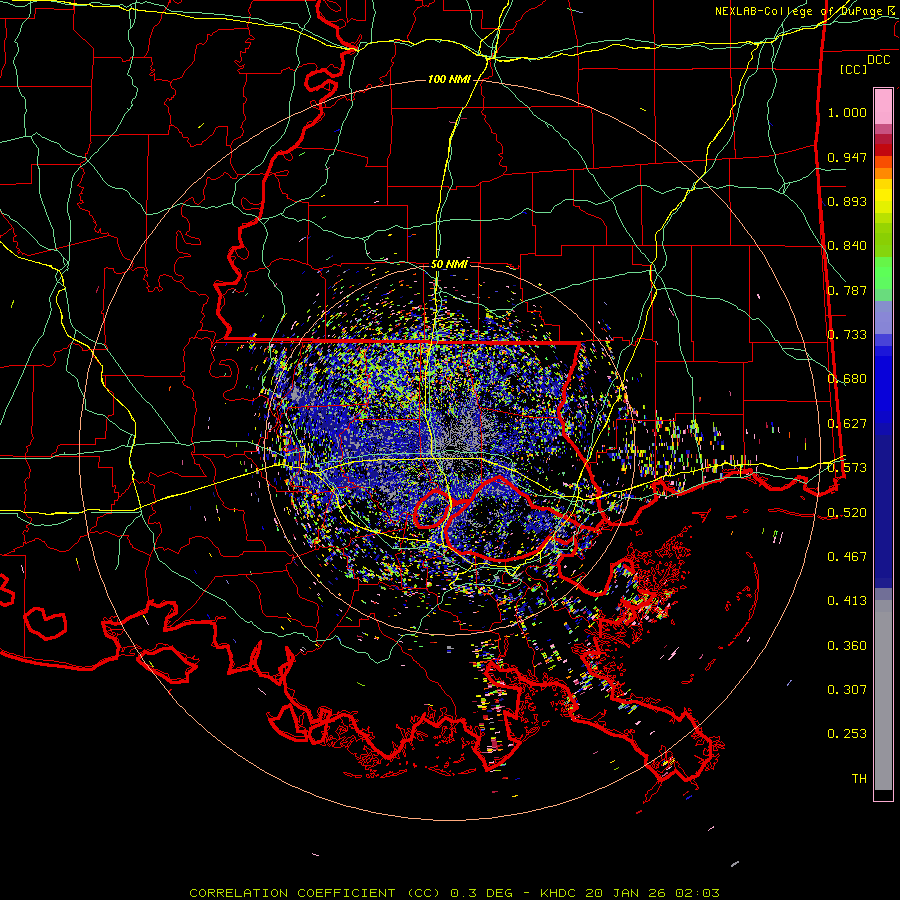Viewport: 900px width, 900px height.
Task: Select the 0.307 scale value
Action: [x=847, y=690]
